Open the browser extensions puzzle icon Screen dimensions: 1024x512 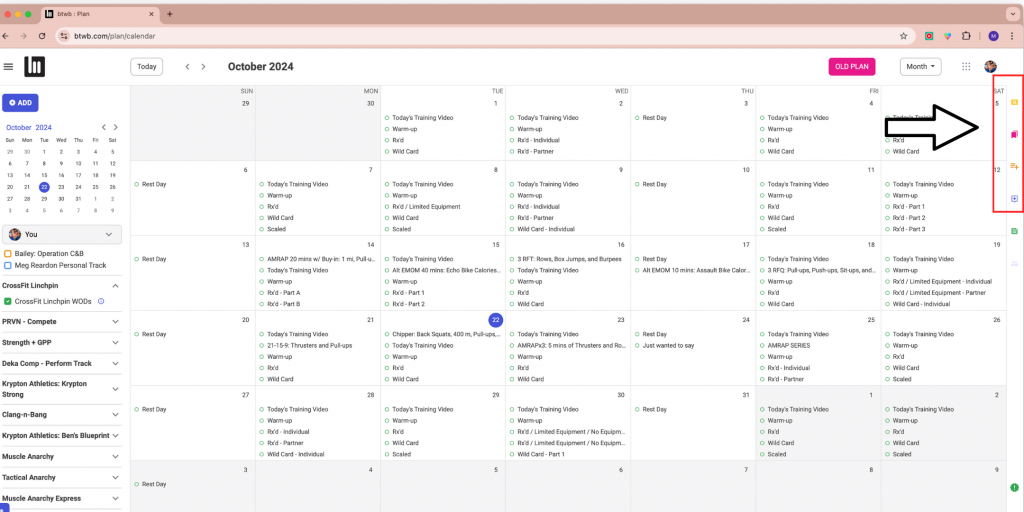click(x=967, y=36)
